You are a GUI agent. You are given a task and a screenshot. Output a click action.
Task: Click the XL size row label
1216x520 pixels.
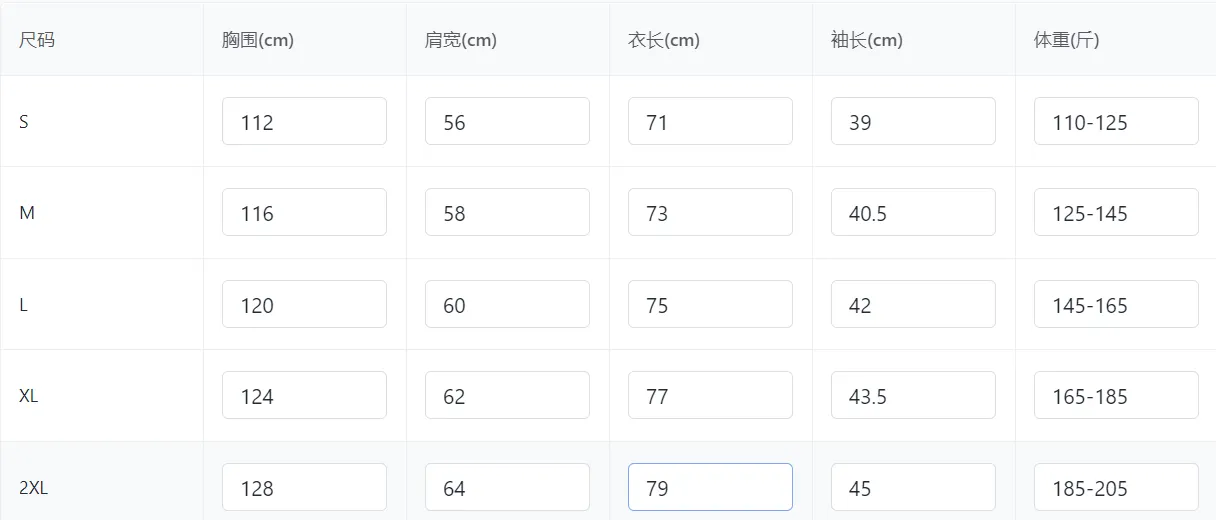pos(29,396)
